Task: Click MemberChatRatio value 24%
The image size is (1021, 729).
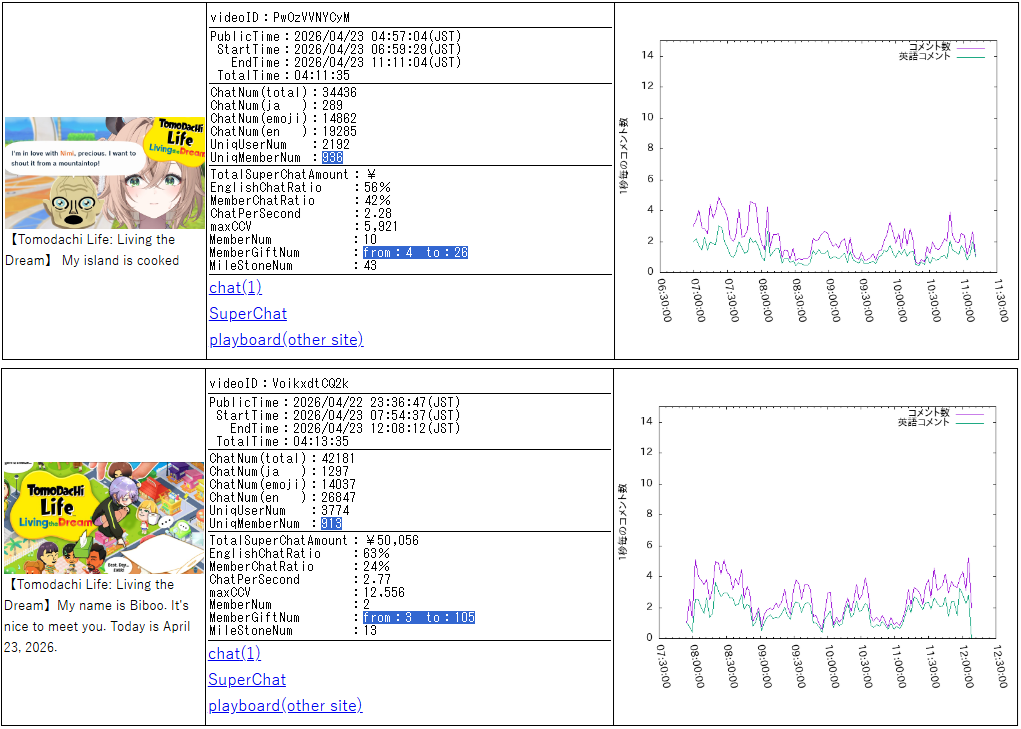Action: [x=376, y=567]
